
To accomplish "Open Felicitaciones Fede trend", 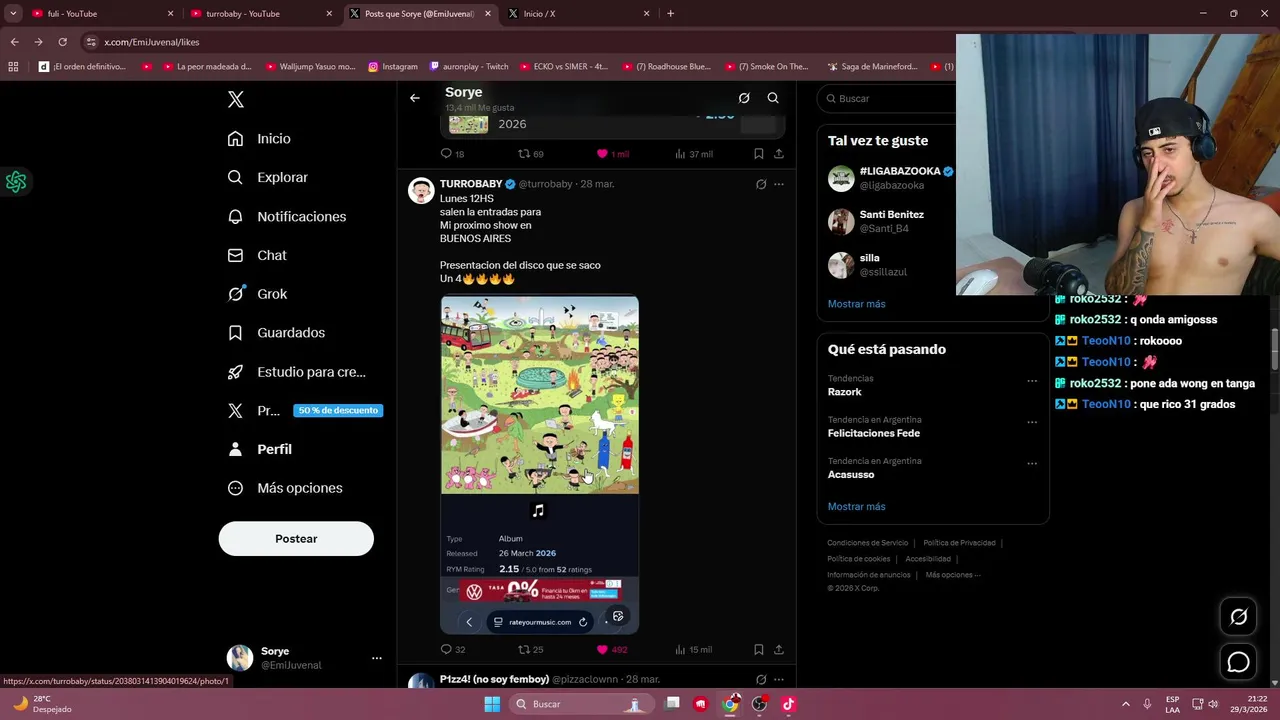I will tap(873, 433).
